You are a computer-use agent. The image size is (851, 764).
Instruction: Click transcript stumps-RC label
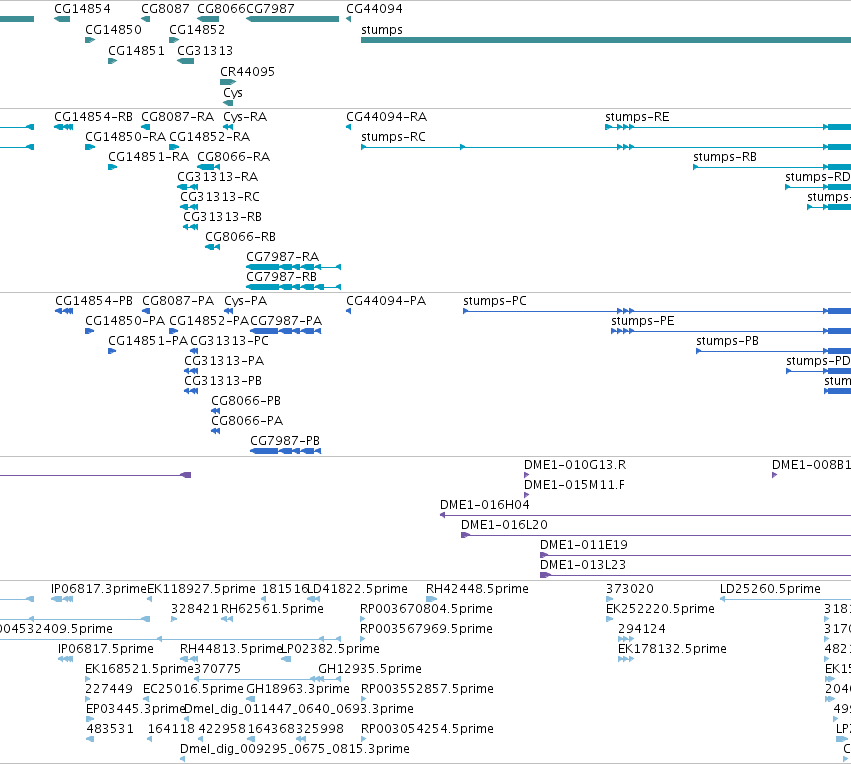coord(393,137)
